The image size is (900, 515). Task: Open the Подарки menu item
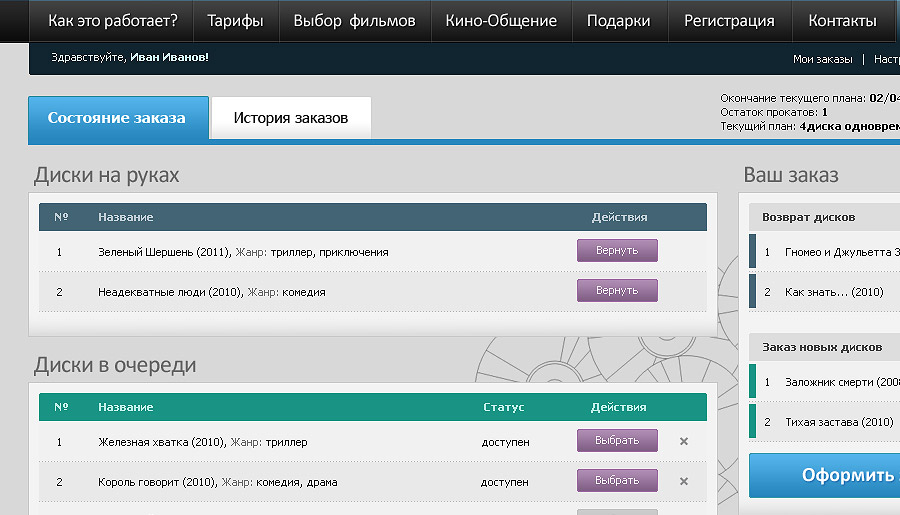click(x=619, y=21)
